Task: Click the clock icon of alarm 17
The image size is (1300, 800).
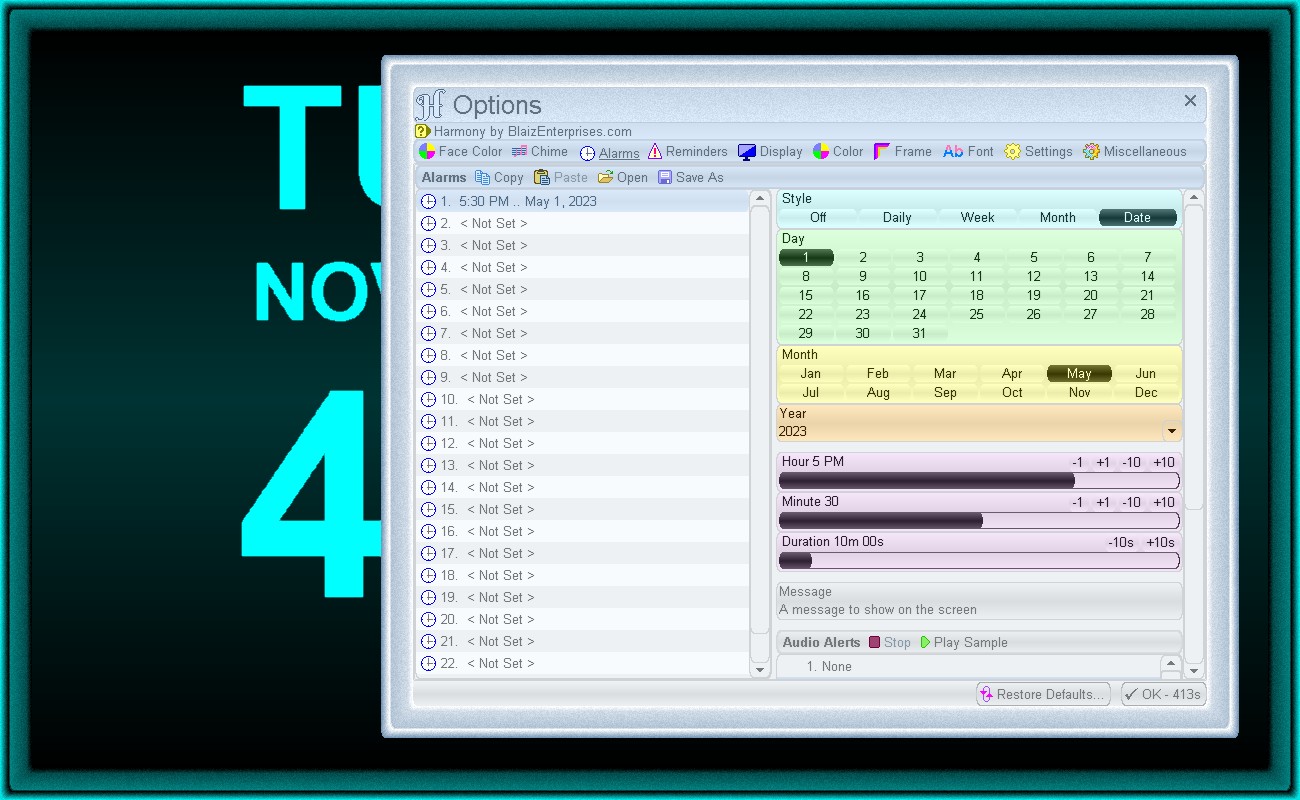Action: coord(428,553)
